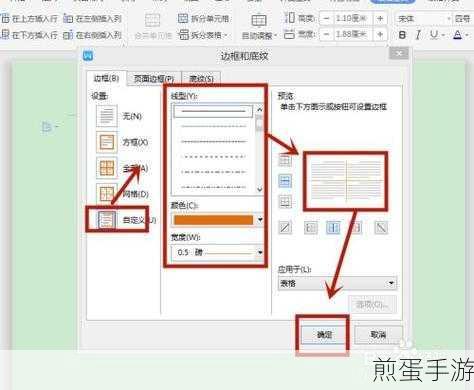Click the column width input field

352,34
